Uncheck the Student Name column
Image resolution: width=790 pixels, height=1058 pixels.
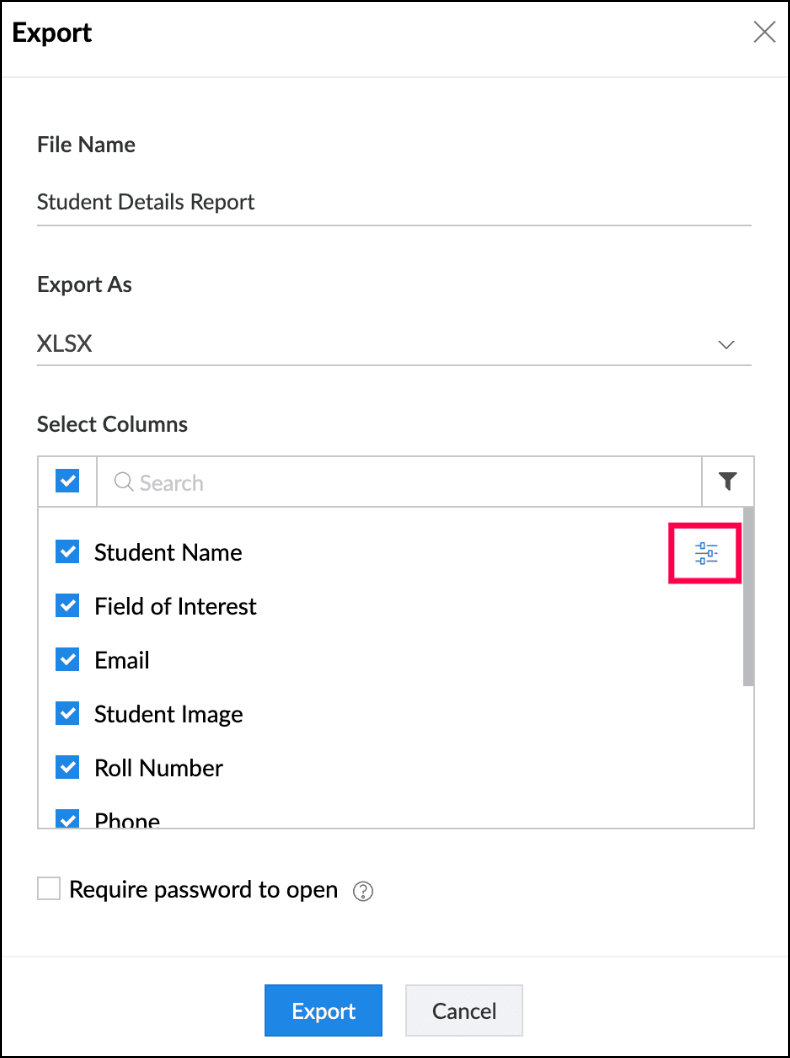[67, 552]
